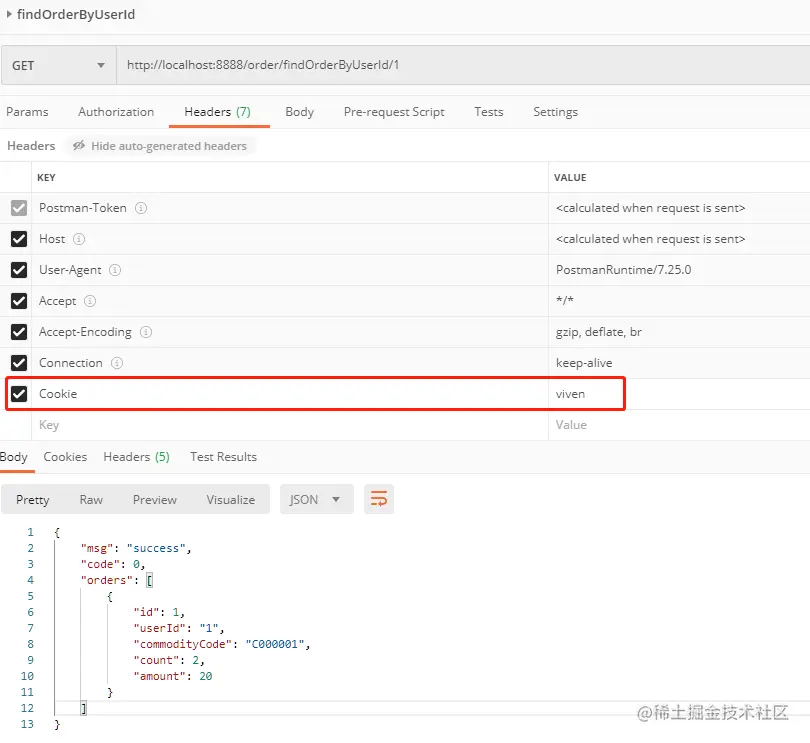Click the info icon next to User-Agent

coord(115,270)
